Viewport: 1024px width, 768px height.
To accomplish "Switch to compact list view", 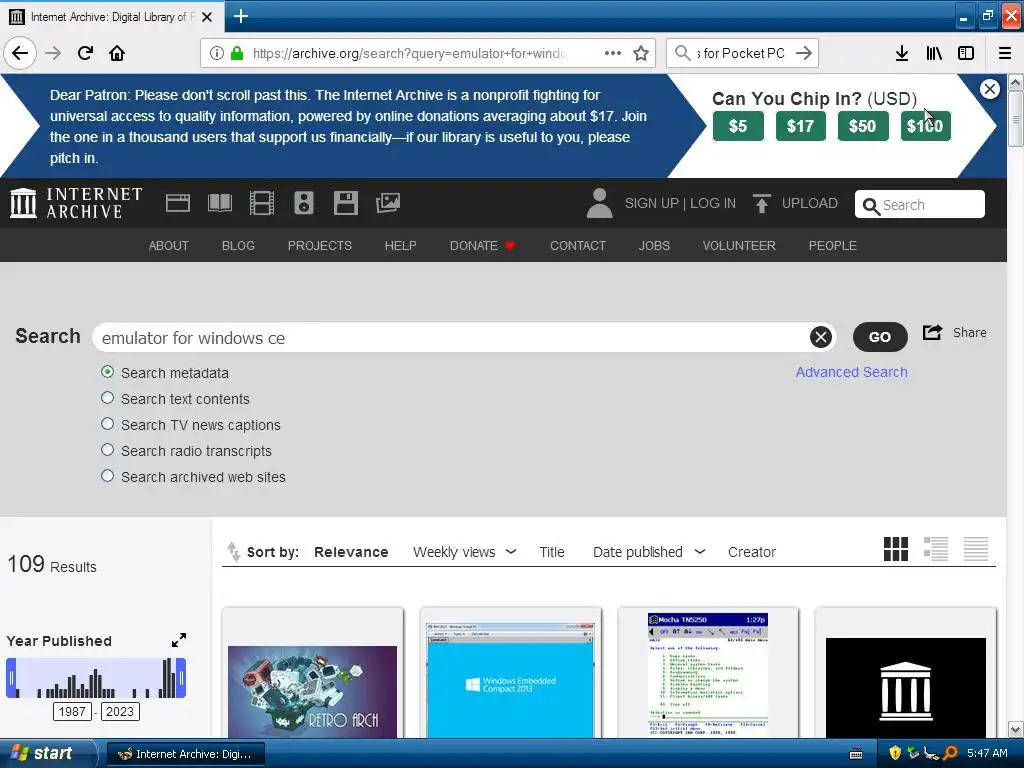I will point(976,549).
